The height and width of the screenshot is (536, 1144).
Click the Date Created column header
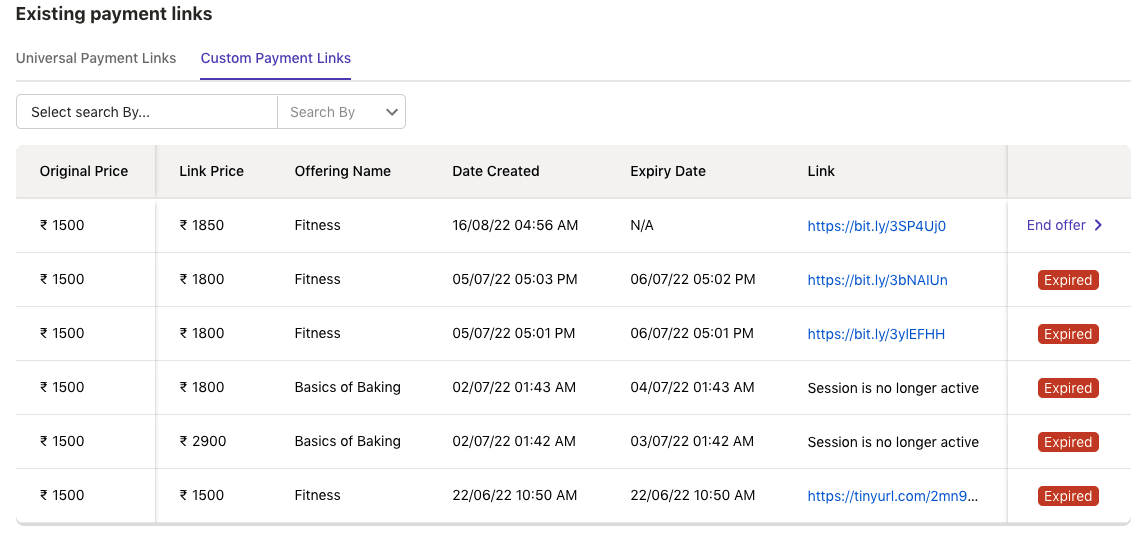pyautogui.click(x=495, y=171)
